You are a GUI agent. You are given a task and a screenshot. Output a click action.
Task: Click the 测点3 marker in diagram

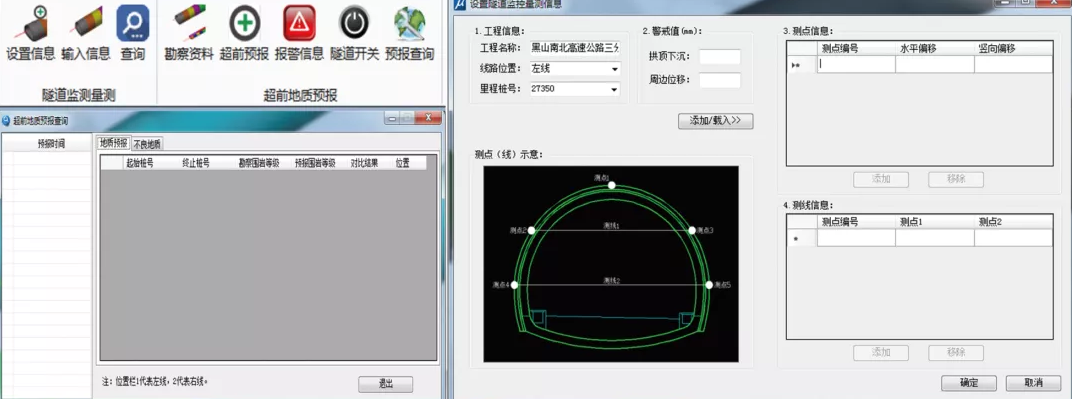click(692, 230)
